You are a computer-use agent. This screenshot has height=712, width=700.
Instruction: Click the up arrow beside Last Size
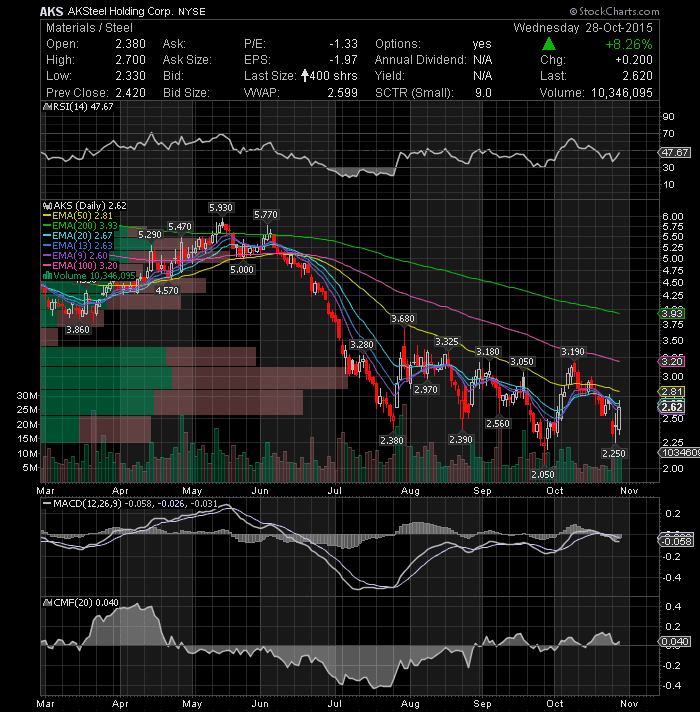click(305, 75)
